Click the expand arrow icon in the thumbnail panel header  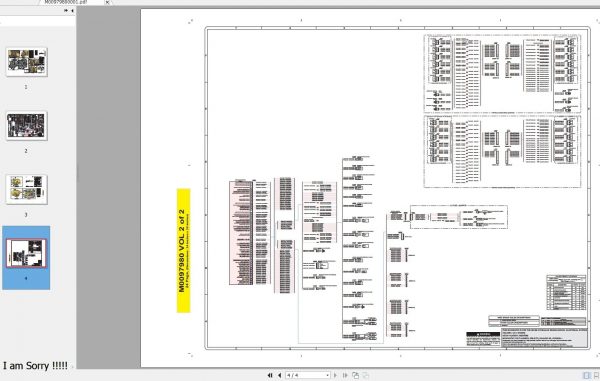click(x=66, y=11)
